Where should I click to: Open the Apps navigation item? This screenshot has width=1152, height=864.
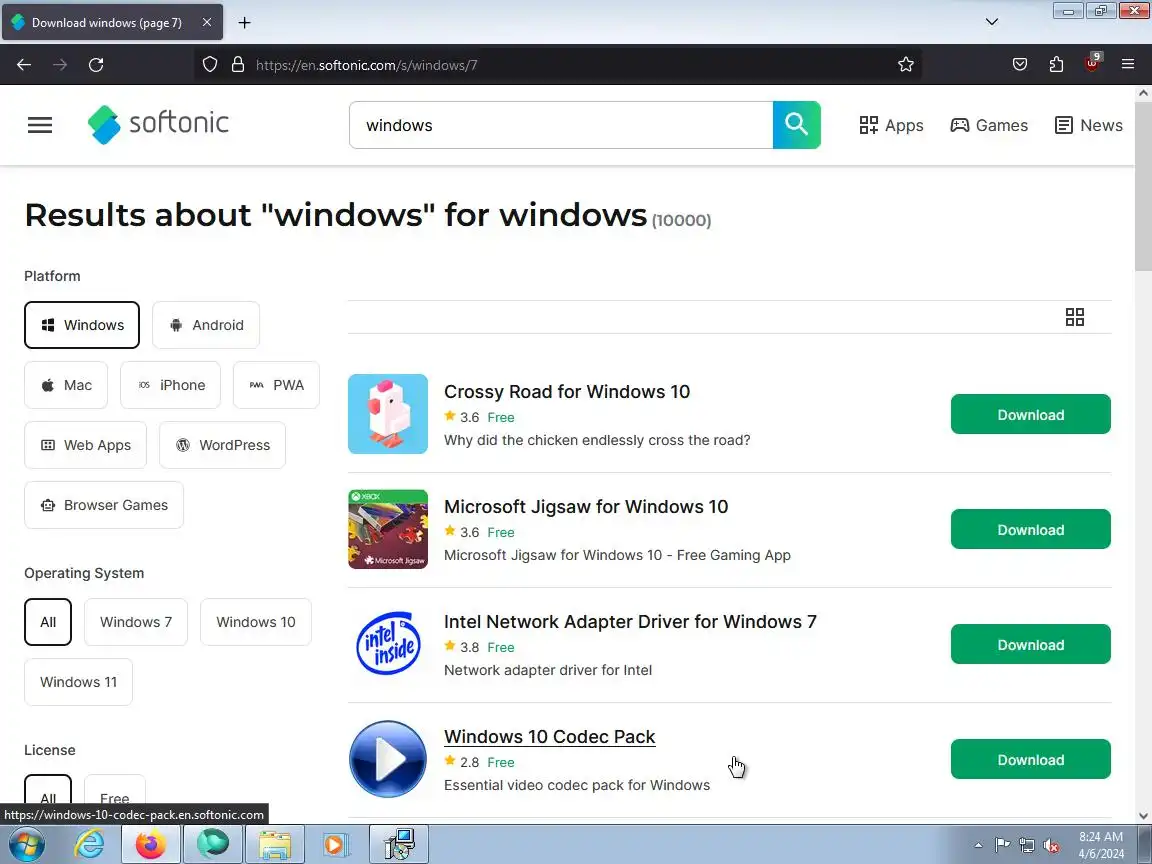pyautogui.click(x=891, y=125)
